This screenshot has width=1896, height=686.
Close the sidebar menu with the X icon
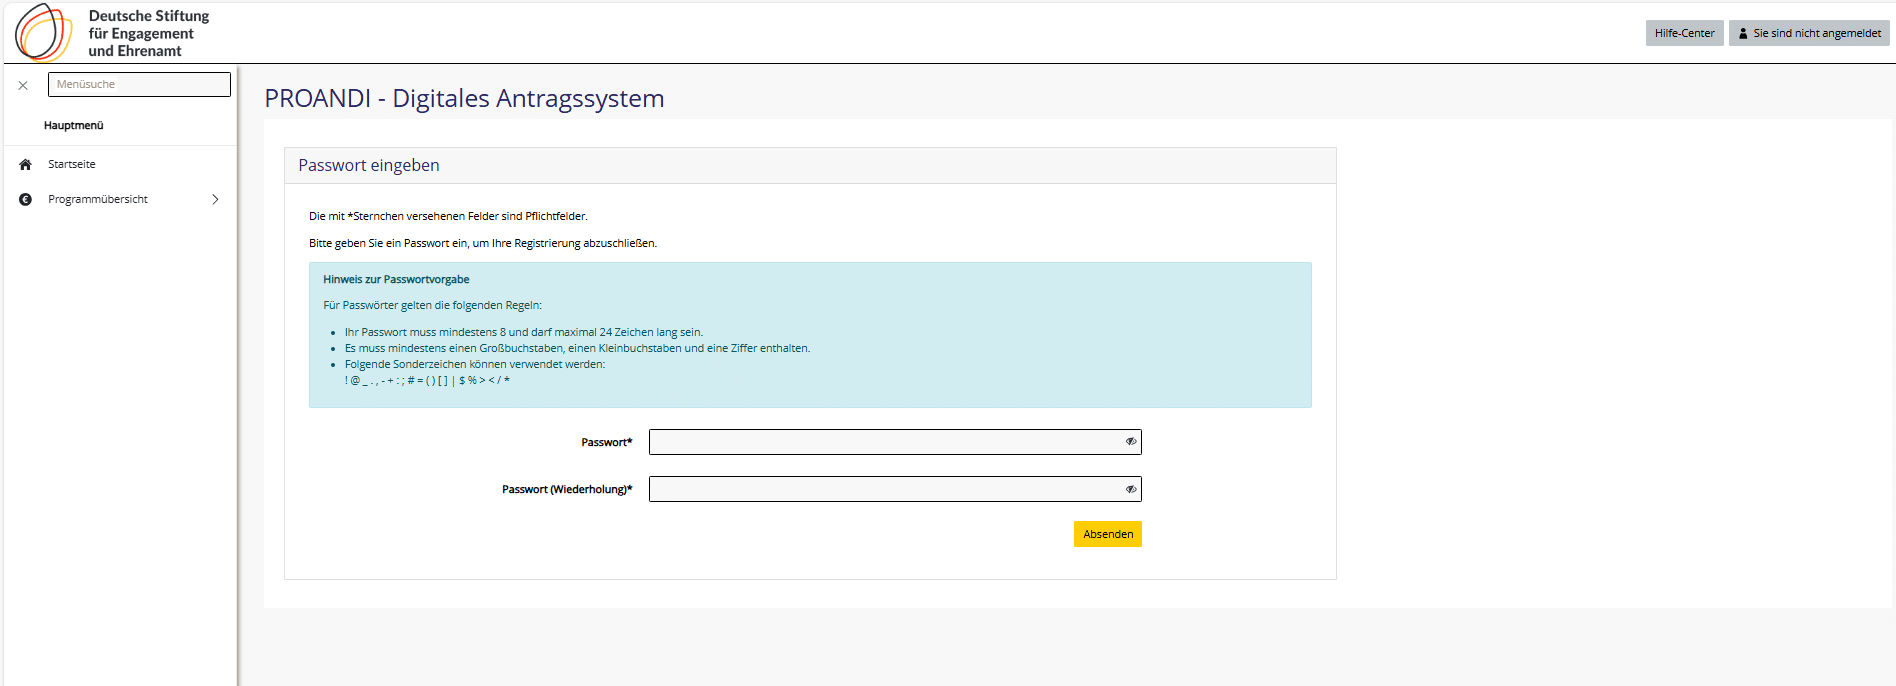[23, 85]
